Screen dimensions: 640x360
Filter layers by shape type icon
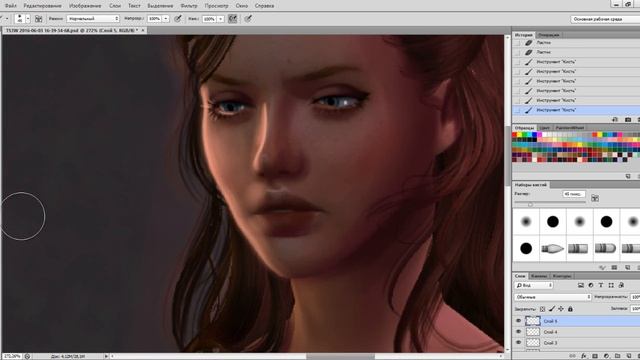(x=611, y=285)
